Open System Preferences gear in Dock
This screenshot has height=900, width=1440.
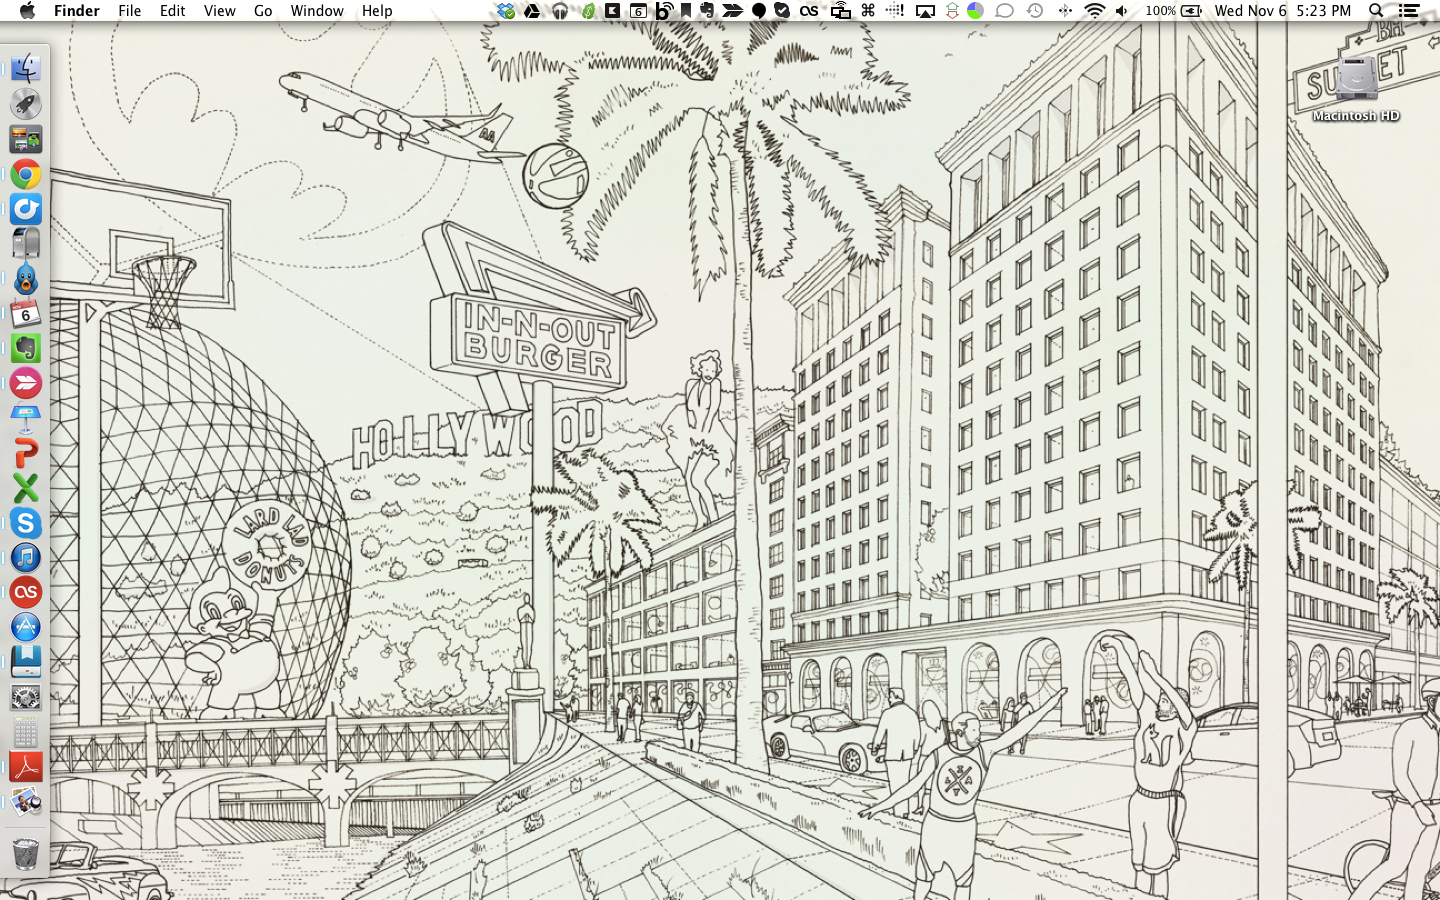click(x=26, y=697)
